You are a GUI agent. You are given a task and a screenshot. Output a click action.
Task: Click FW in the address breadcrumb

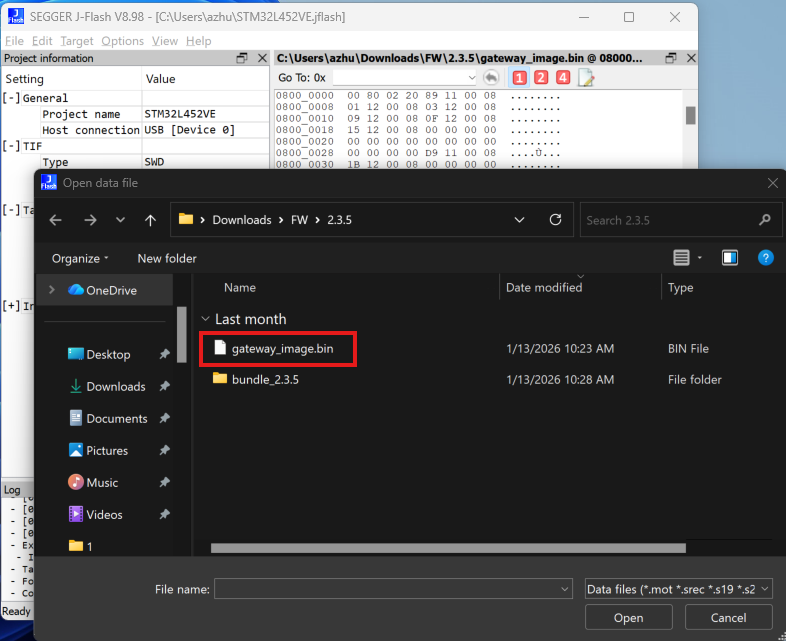coord(299,220)
